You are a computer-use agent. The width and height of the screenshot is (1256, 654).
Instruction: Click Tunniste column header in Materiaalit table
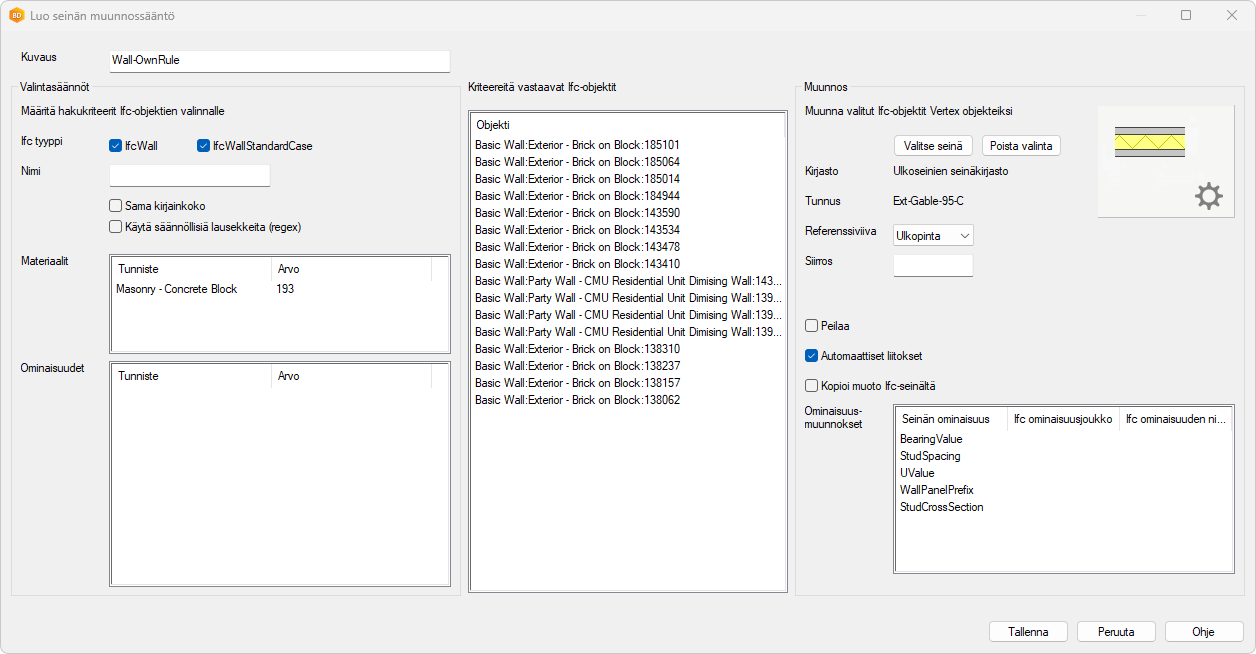pos(191,269)
